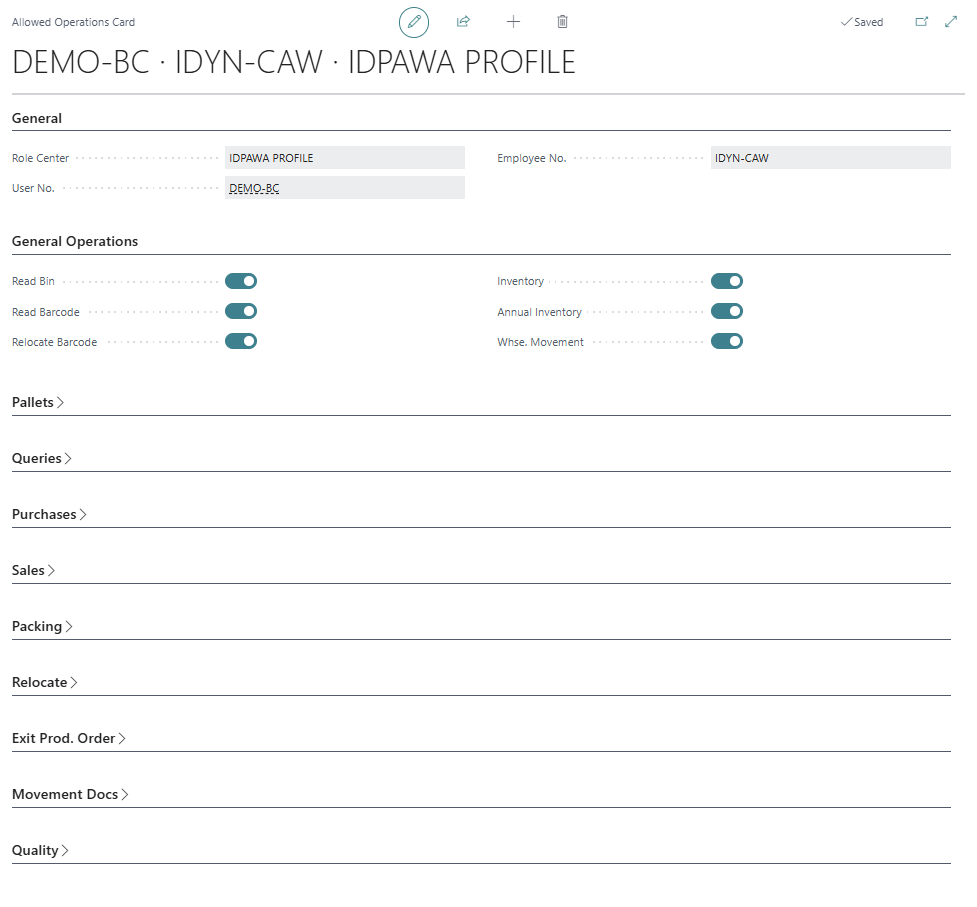Viewport: 977px width, 907px height.
Task: Click the expand to full-screen arrows icon
Action: click(x=951, y=22)
